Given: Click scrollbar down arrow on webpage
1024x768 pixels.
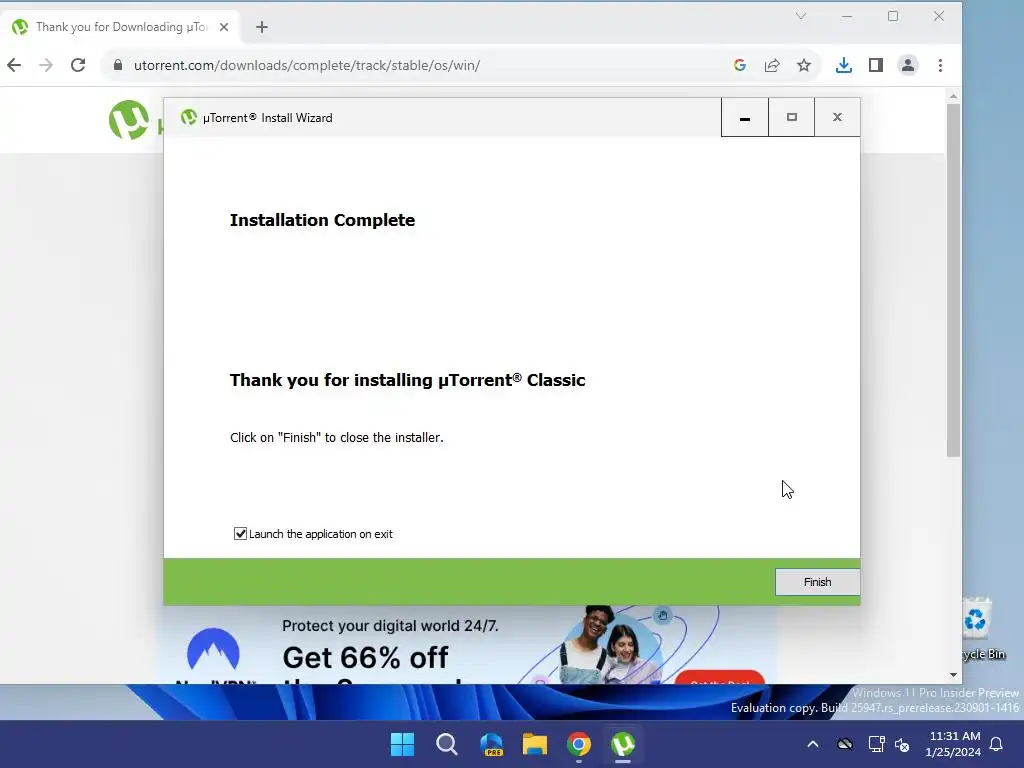Looking at the screenshot, I should (953, 675).
